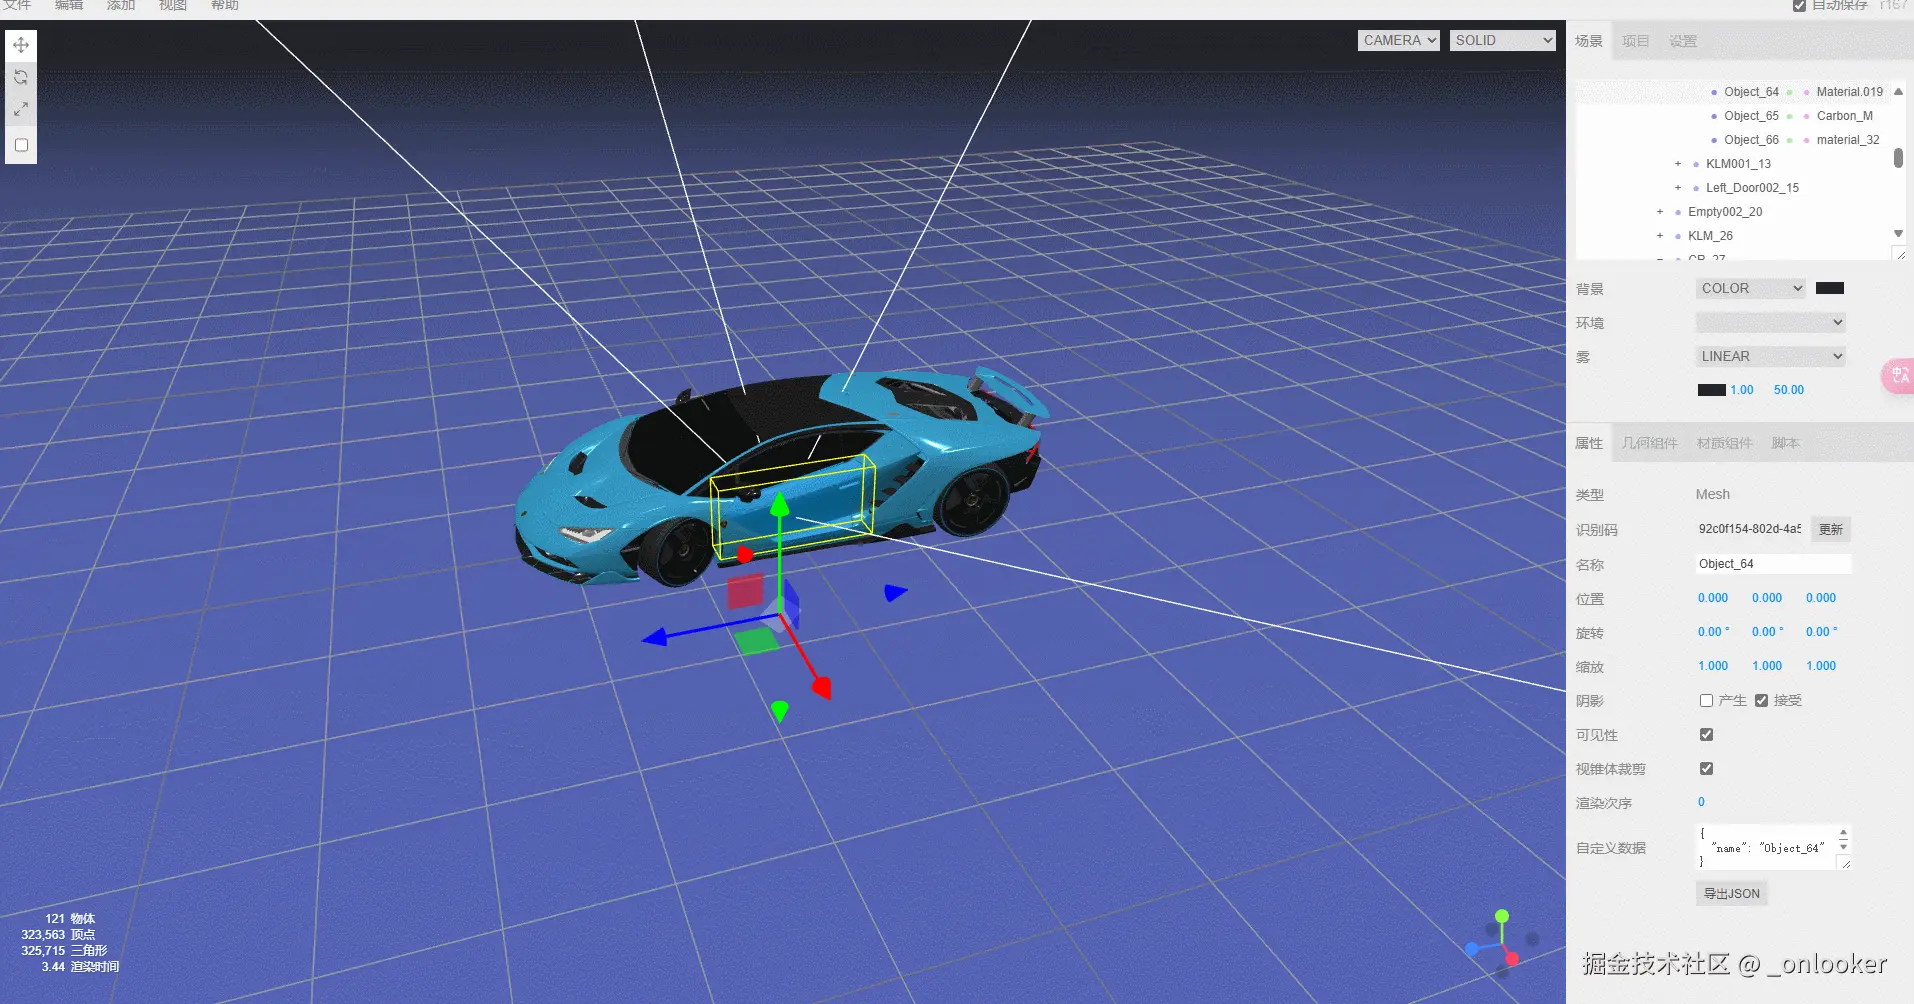Viewport: 1914px width, 1004px height.
Task: Open the CAMERA dropdown in viewport
Action: [x=1399, y=40]
